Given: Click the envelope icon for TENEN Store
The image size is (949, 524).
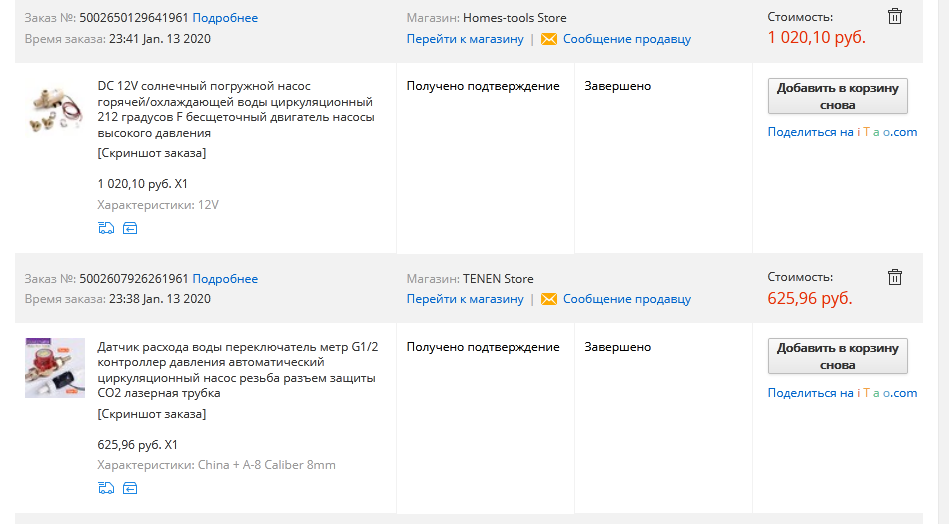Looking at the screenshot, I should [x=549, y=299].
